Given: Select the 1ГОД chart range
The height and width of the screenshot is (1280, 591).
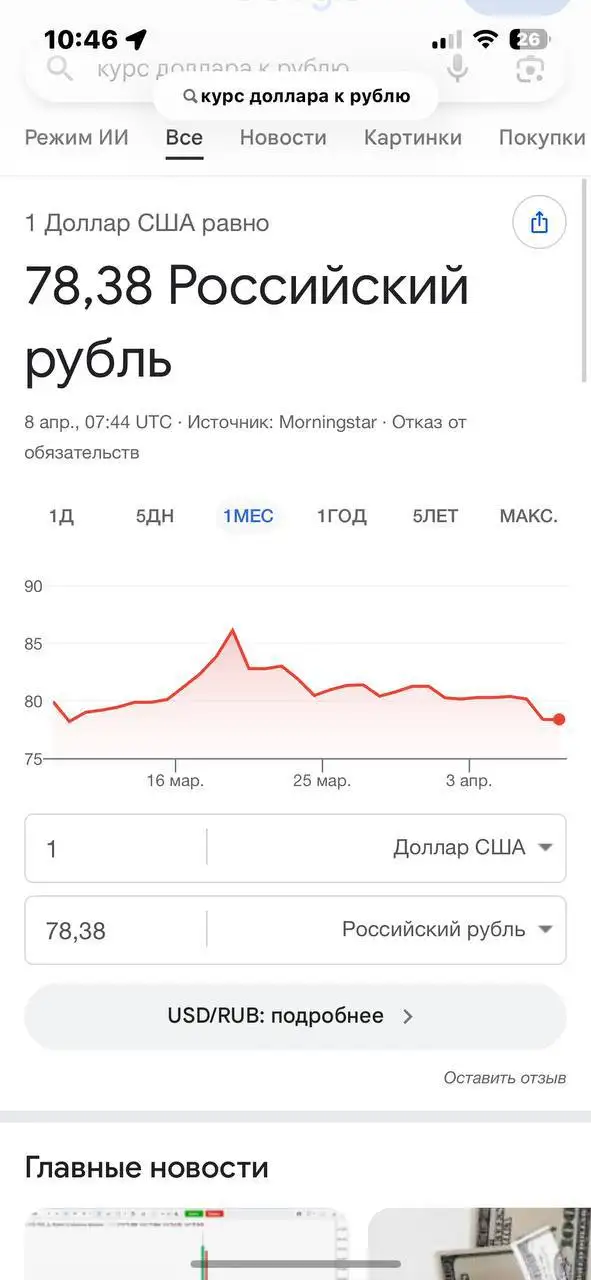Looking at the screenshot, I should point(340,516).
